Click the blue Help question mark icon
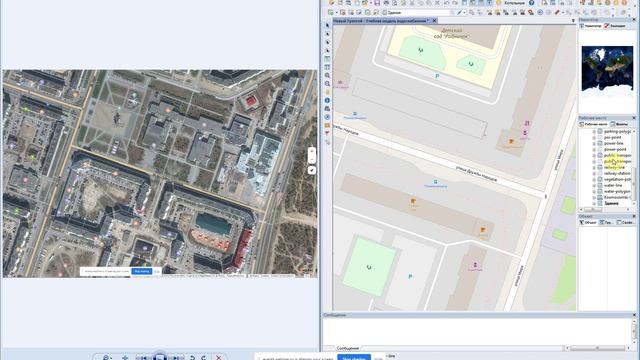640x360 pixels. (531, 3)
